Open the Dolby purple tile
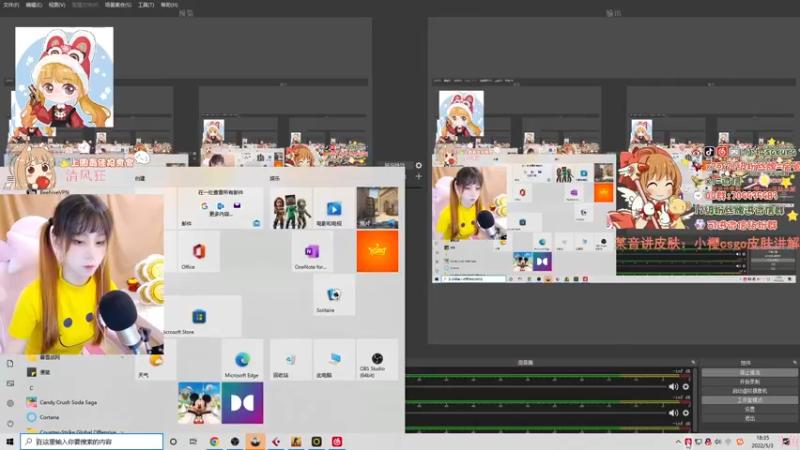 point(242,403)
